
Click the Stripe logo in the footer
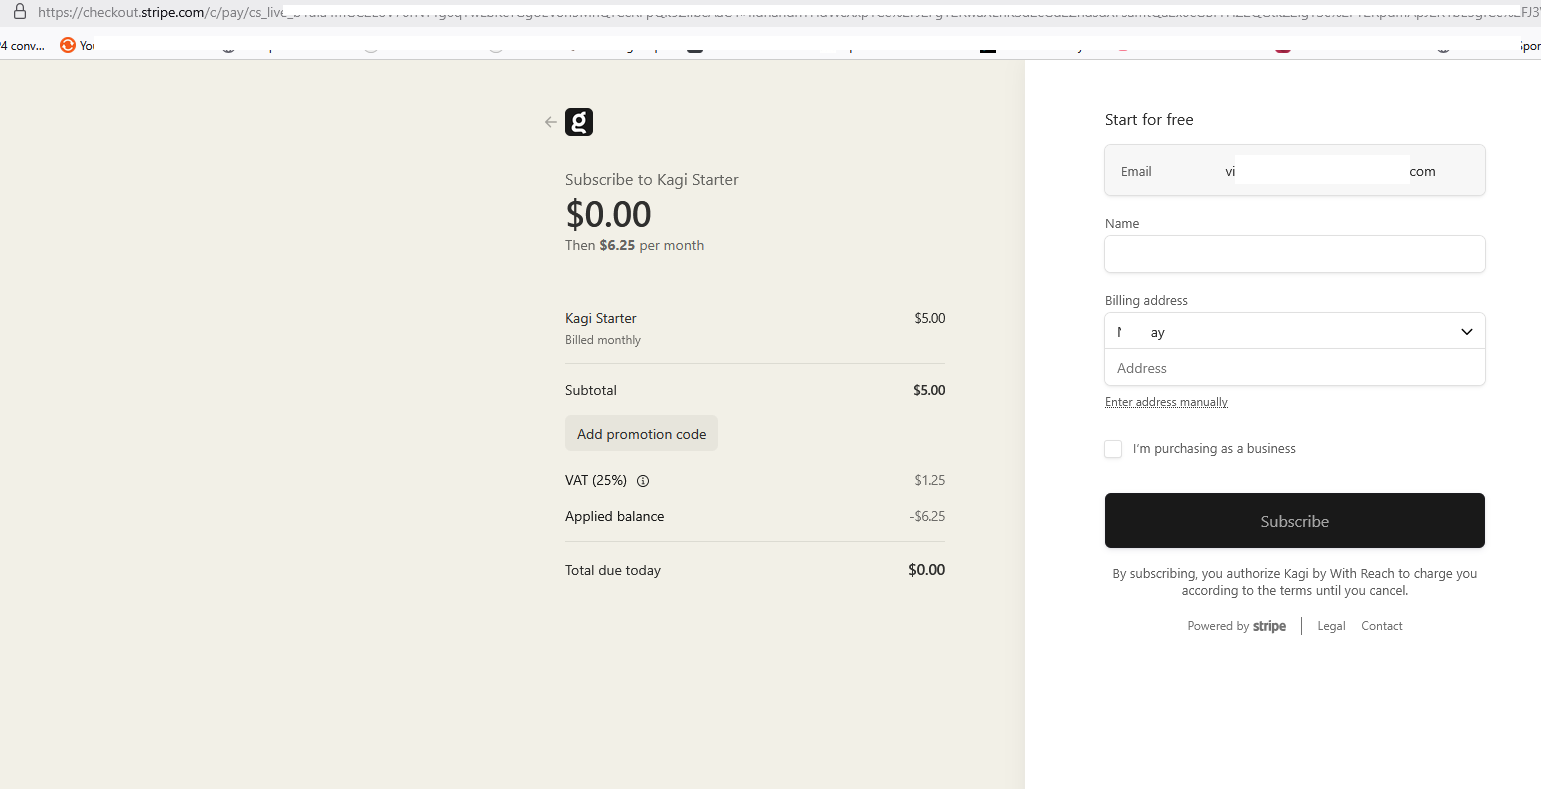coord(1269,626)
